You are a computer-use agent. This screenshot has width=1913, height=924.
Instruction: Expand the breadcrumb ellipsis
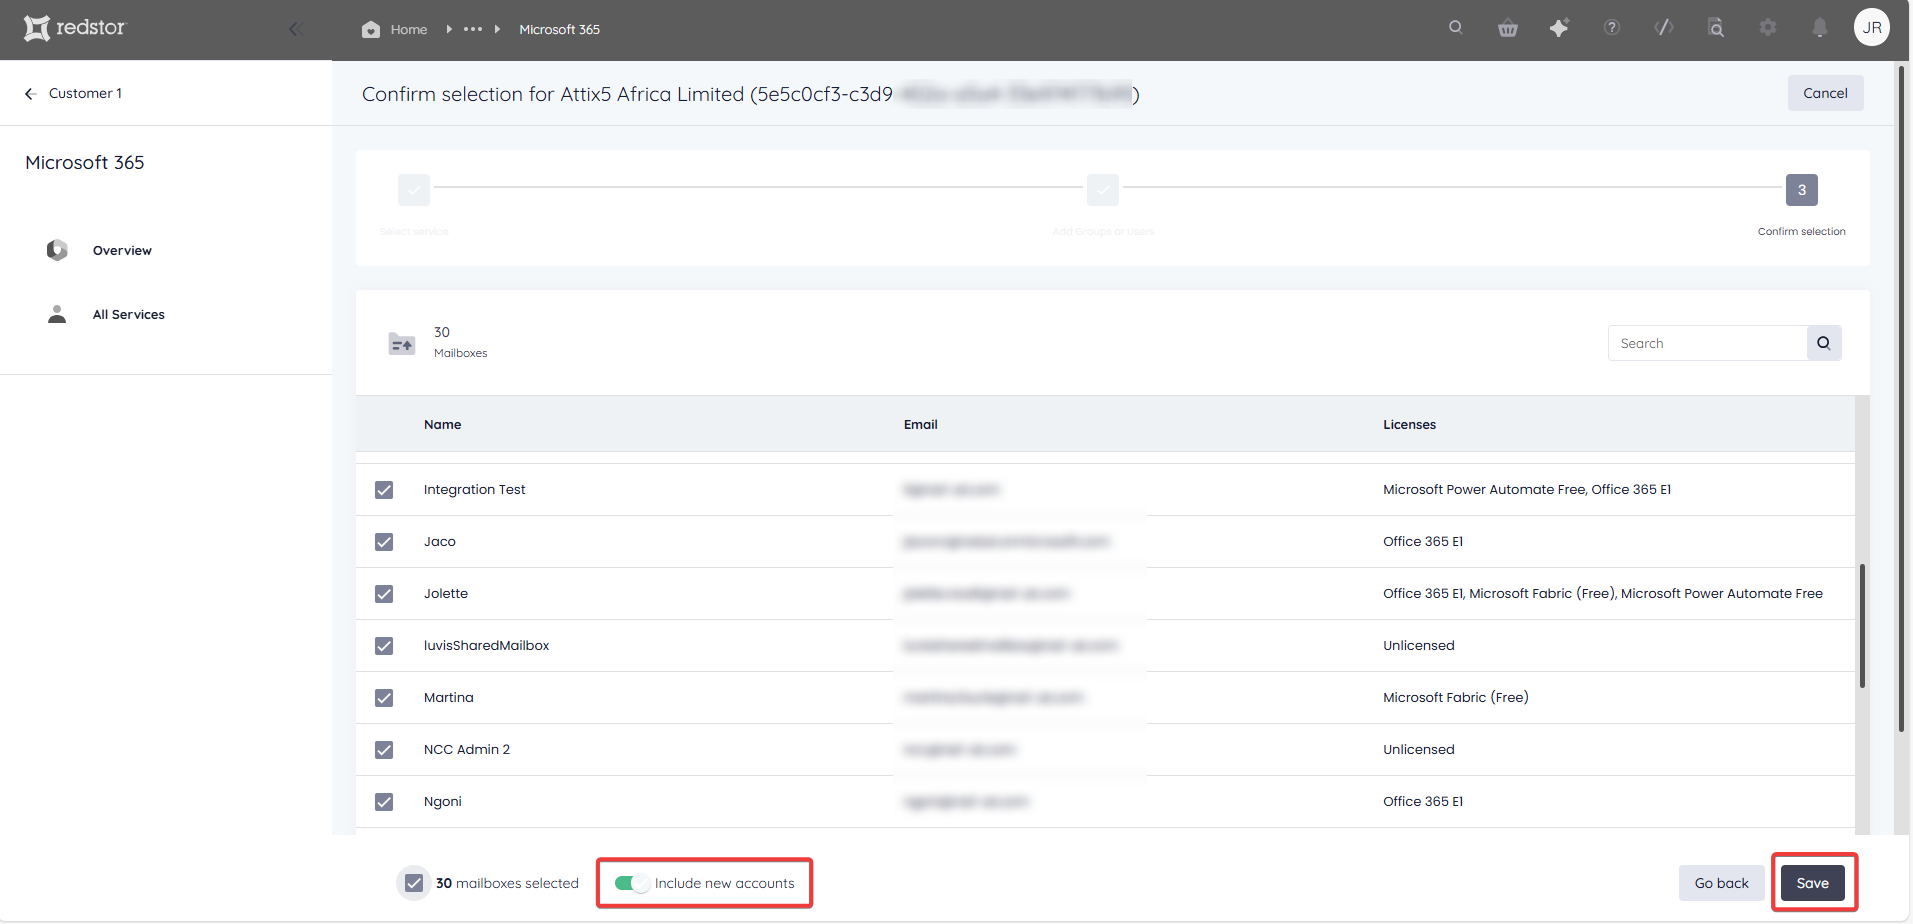tap(473, 29)
